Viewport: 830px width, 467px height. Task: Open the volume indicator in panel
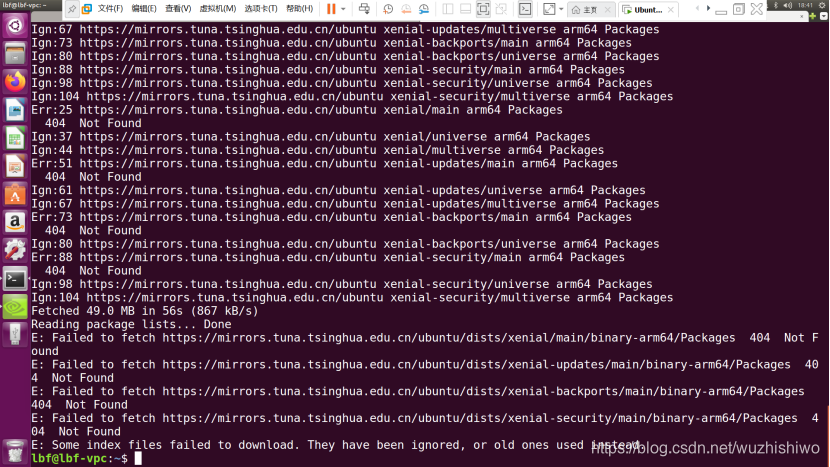click(788, 5)
